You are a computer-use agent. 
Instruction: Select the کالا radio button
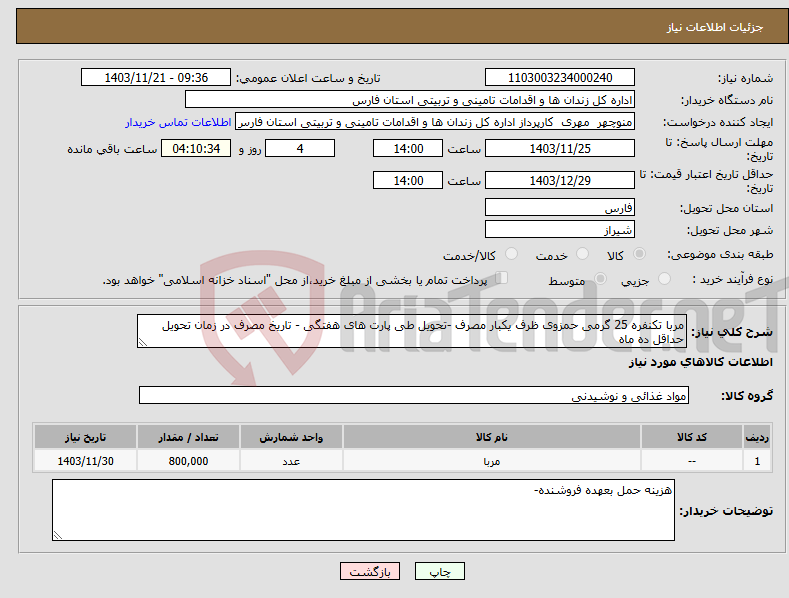[x=640, y=254]
